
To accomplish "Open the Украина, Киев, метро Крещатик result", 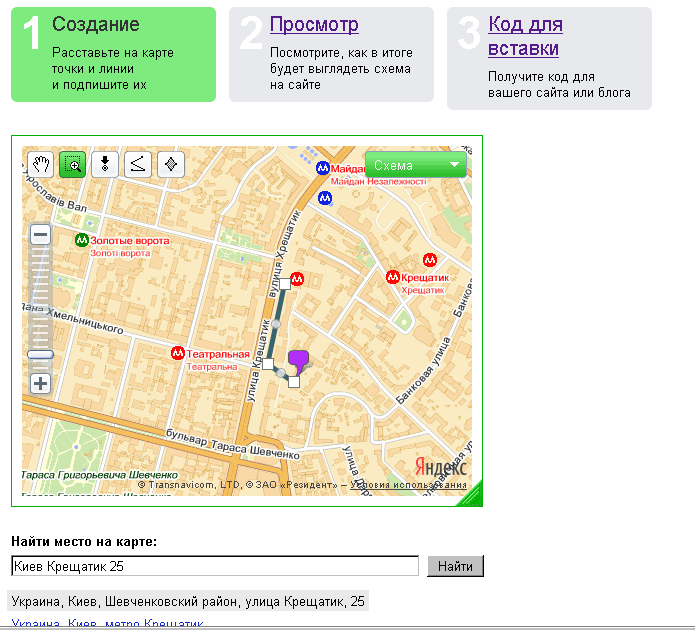I will (107, 622).
